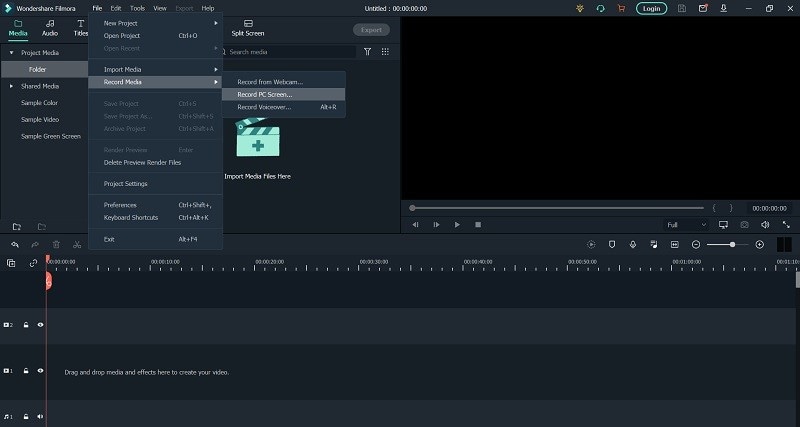
Task: Click the timeline zoom slider handle
Action: (733, 245)
